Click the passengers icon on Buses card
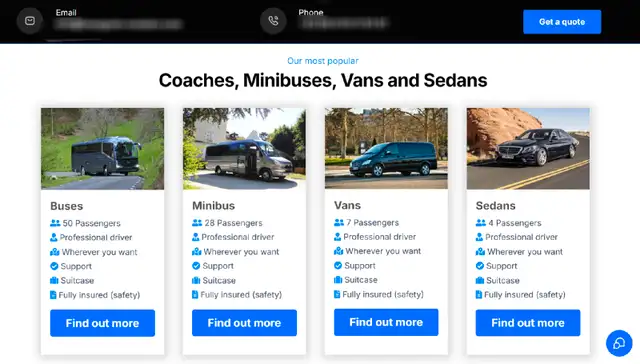The width and height of the screenshot is (640, 364). click(55, 223)
